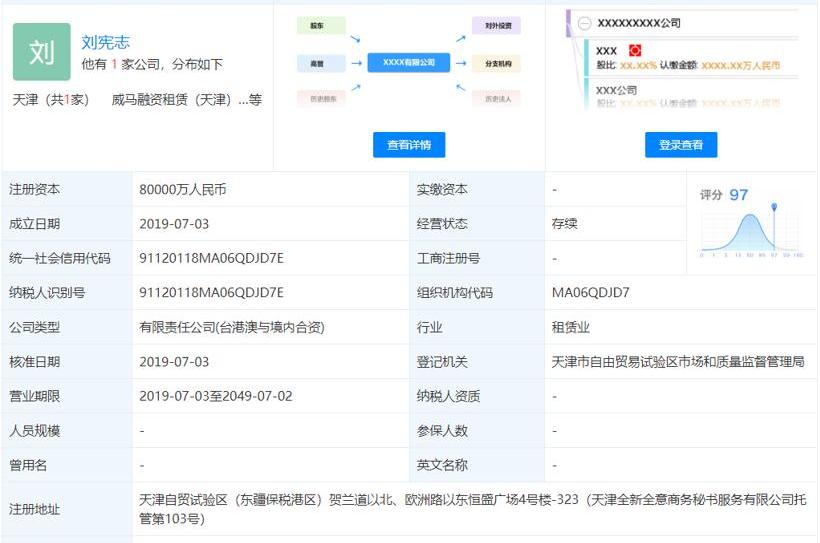Viewport: 820px width, 543px height.
Task: Click the red company count "1" next to 他有
Action: (114, 64)
